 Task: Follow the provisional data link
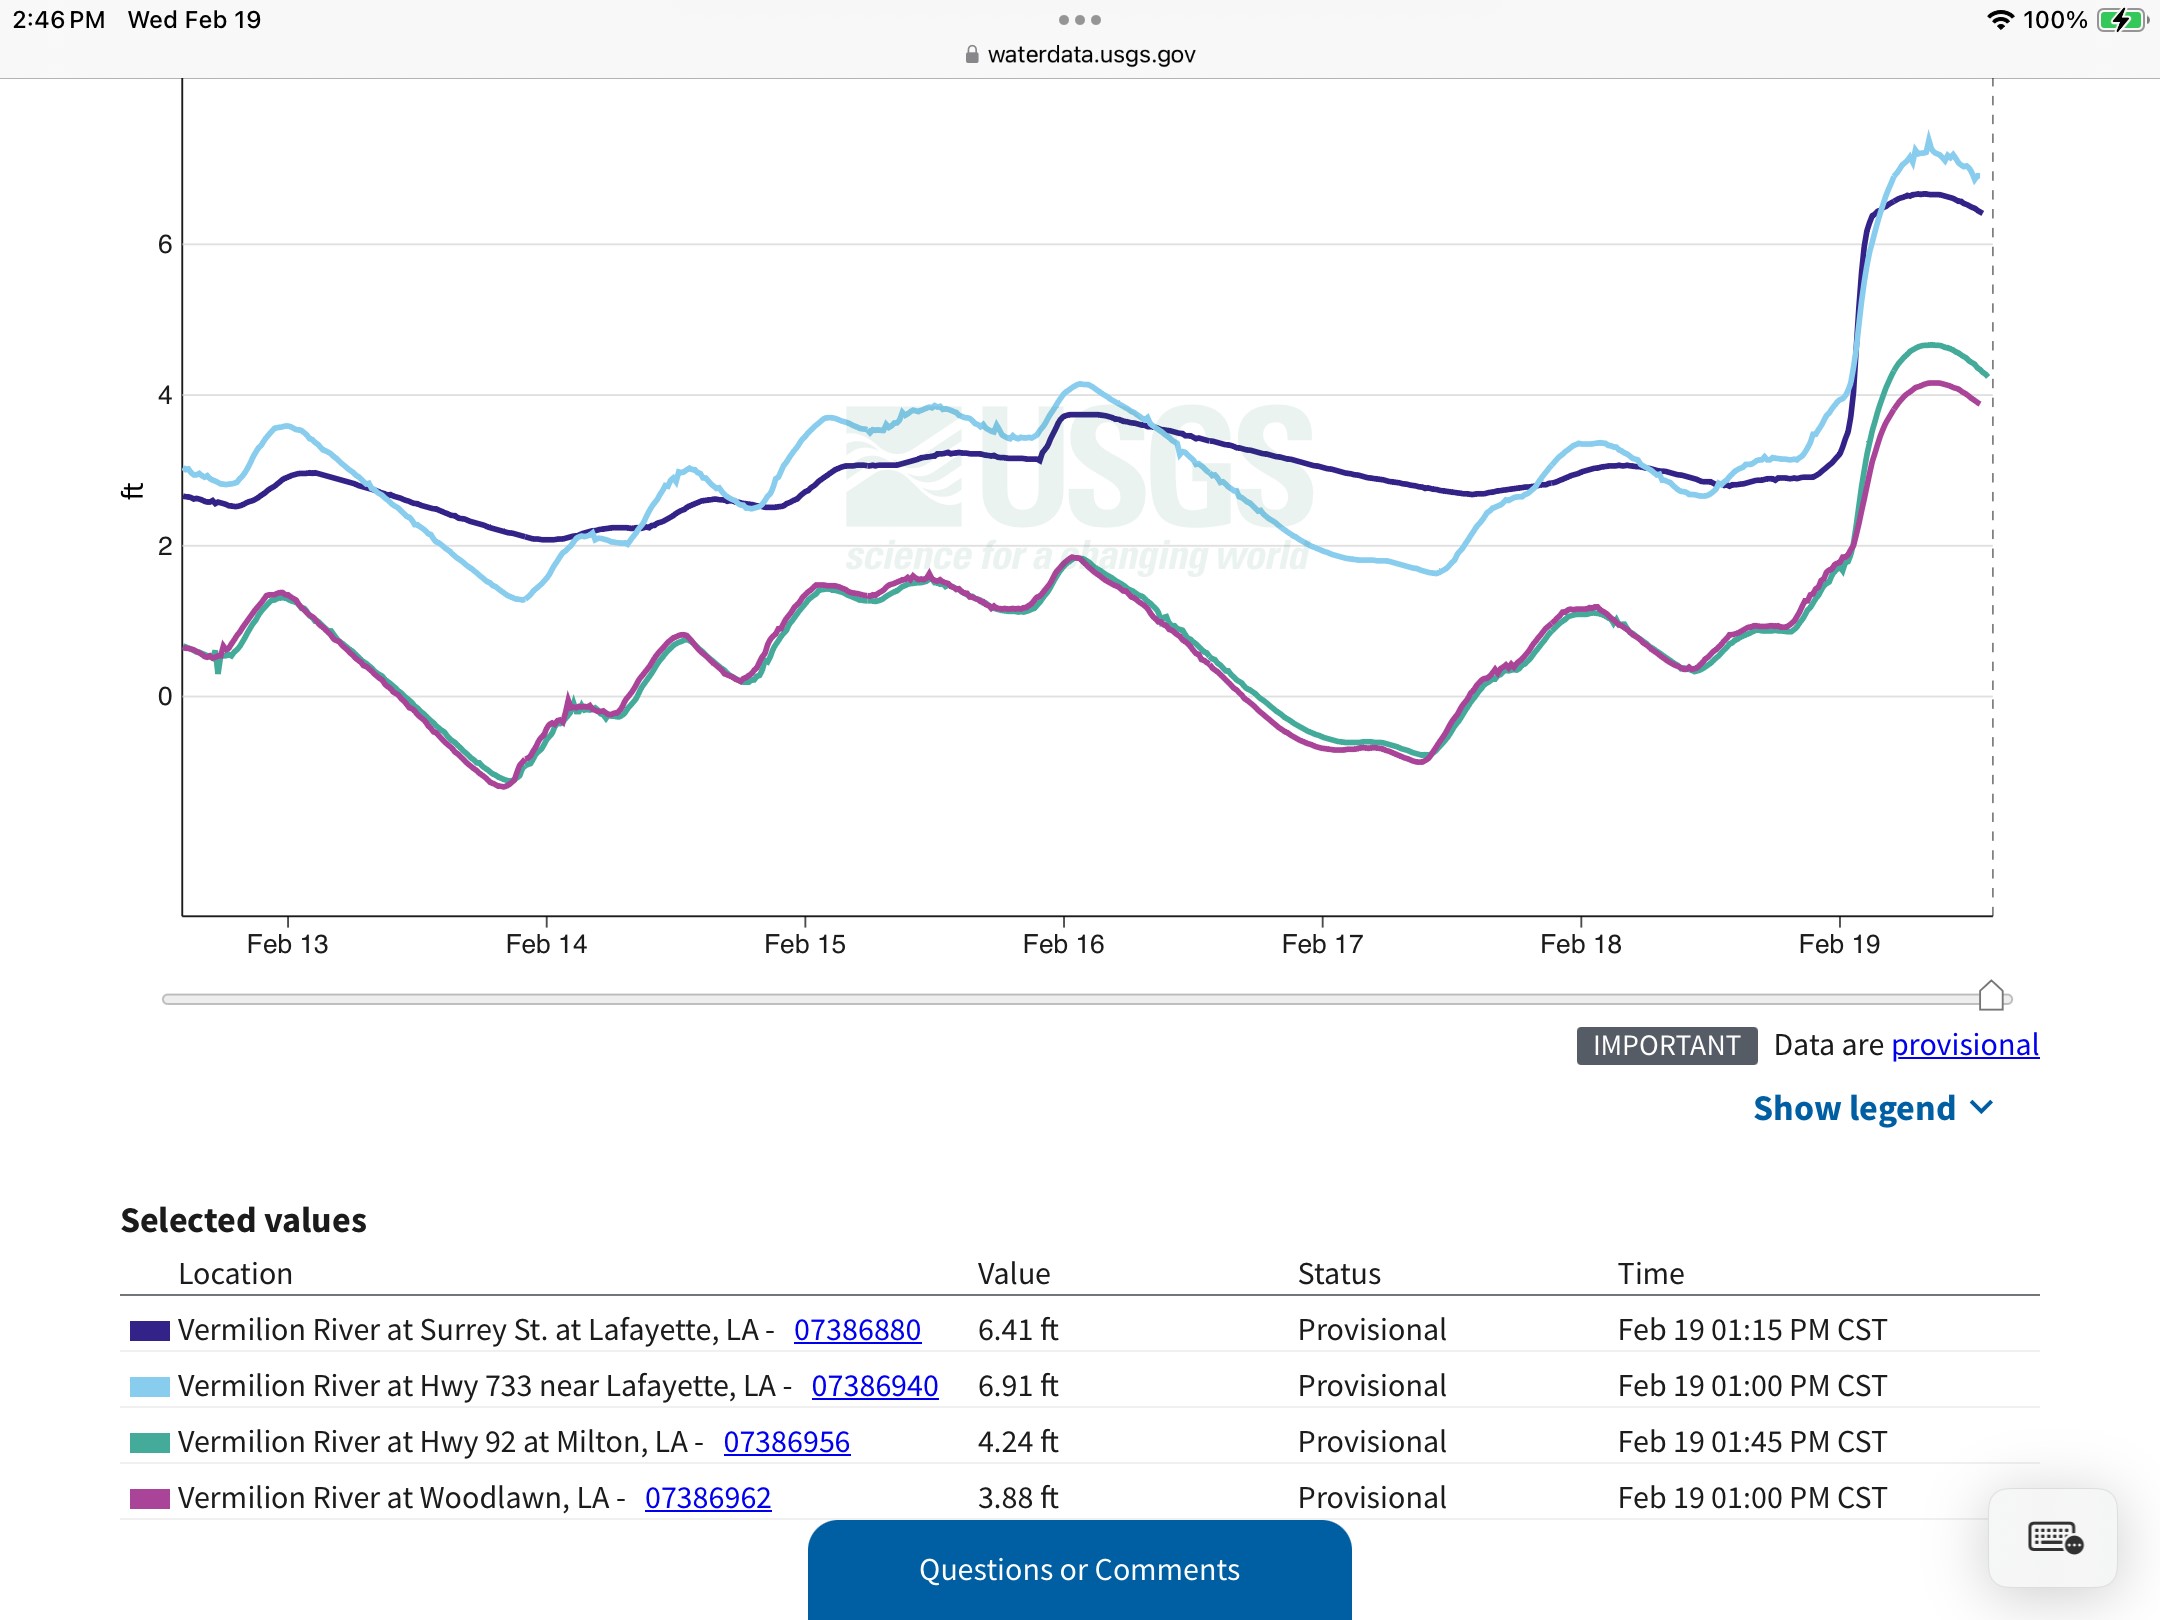(1964, 1045)
